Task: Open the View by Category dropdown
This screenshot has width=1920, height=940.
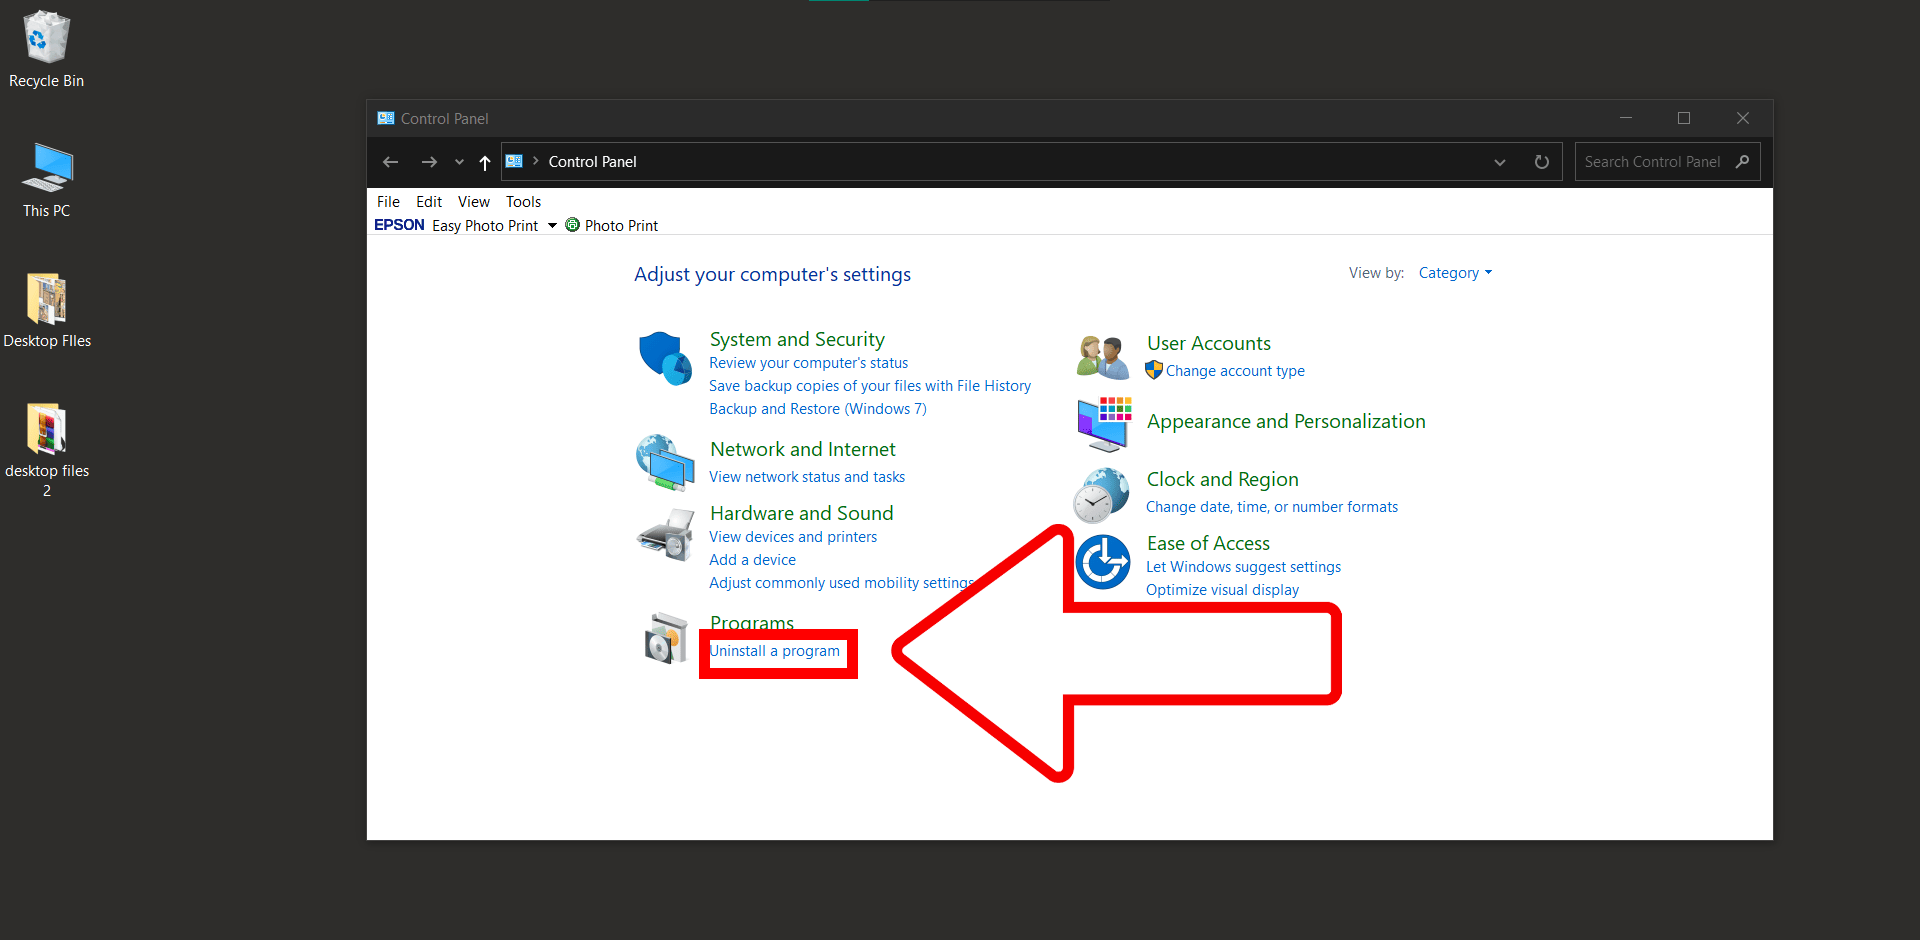Action: pos(1455,272)
